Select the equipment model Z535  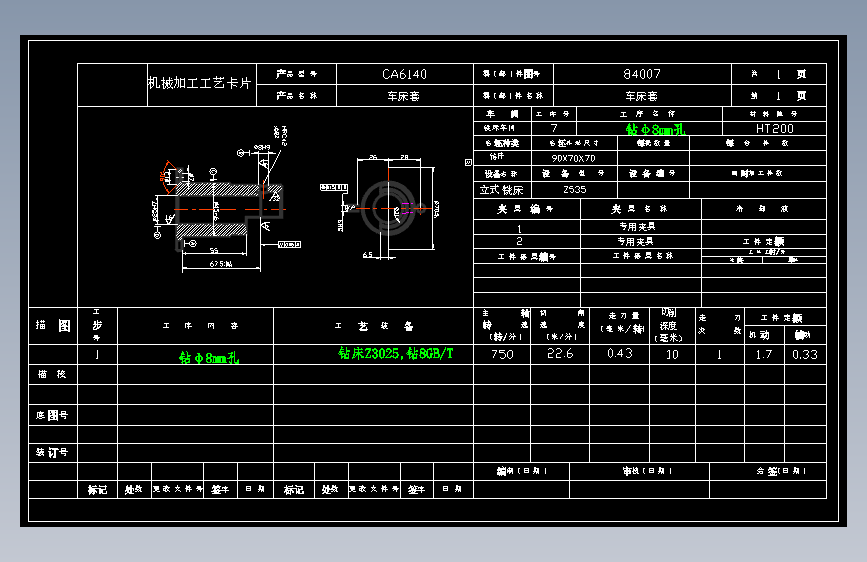coord(574,190)
